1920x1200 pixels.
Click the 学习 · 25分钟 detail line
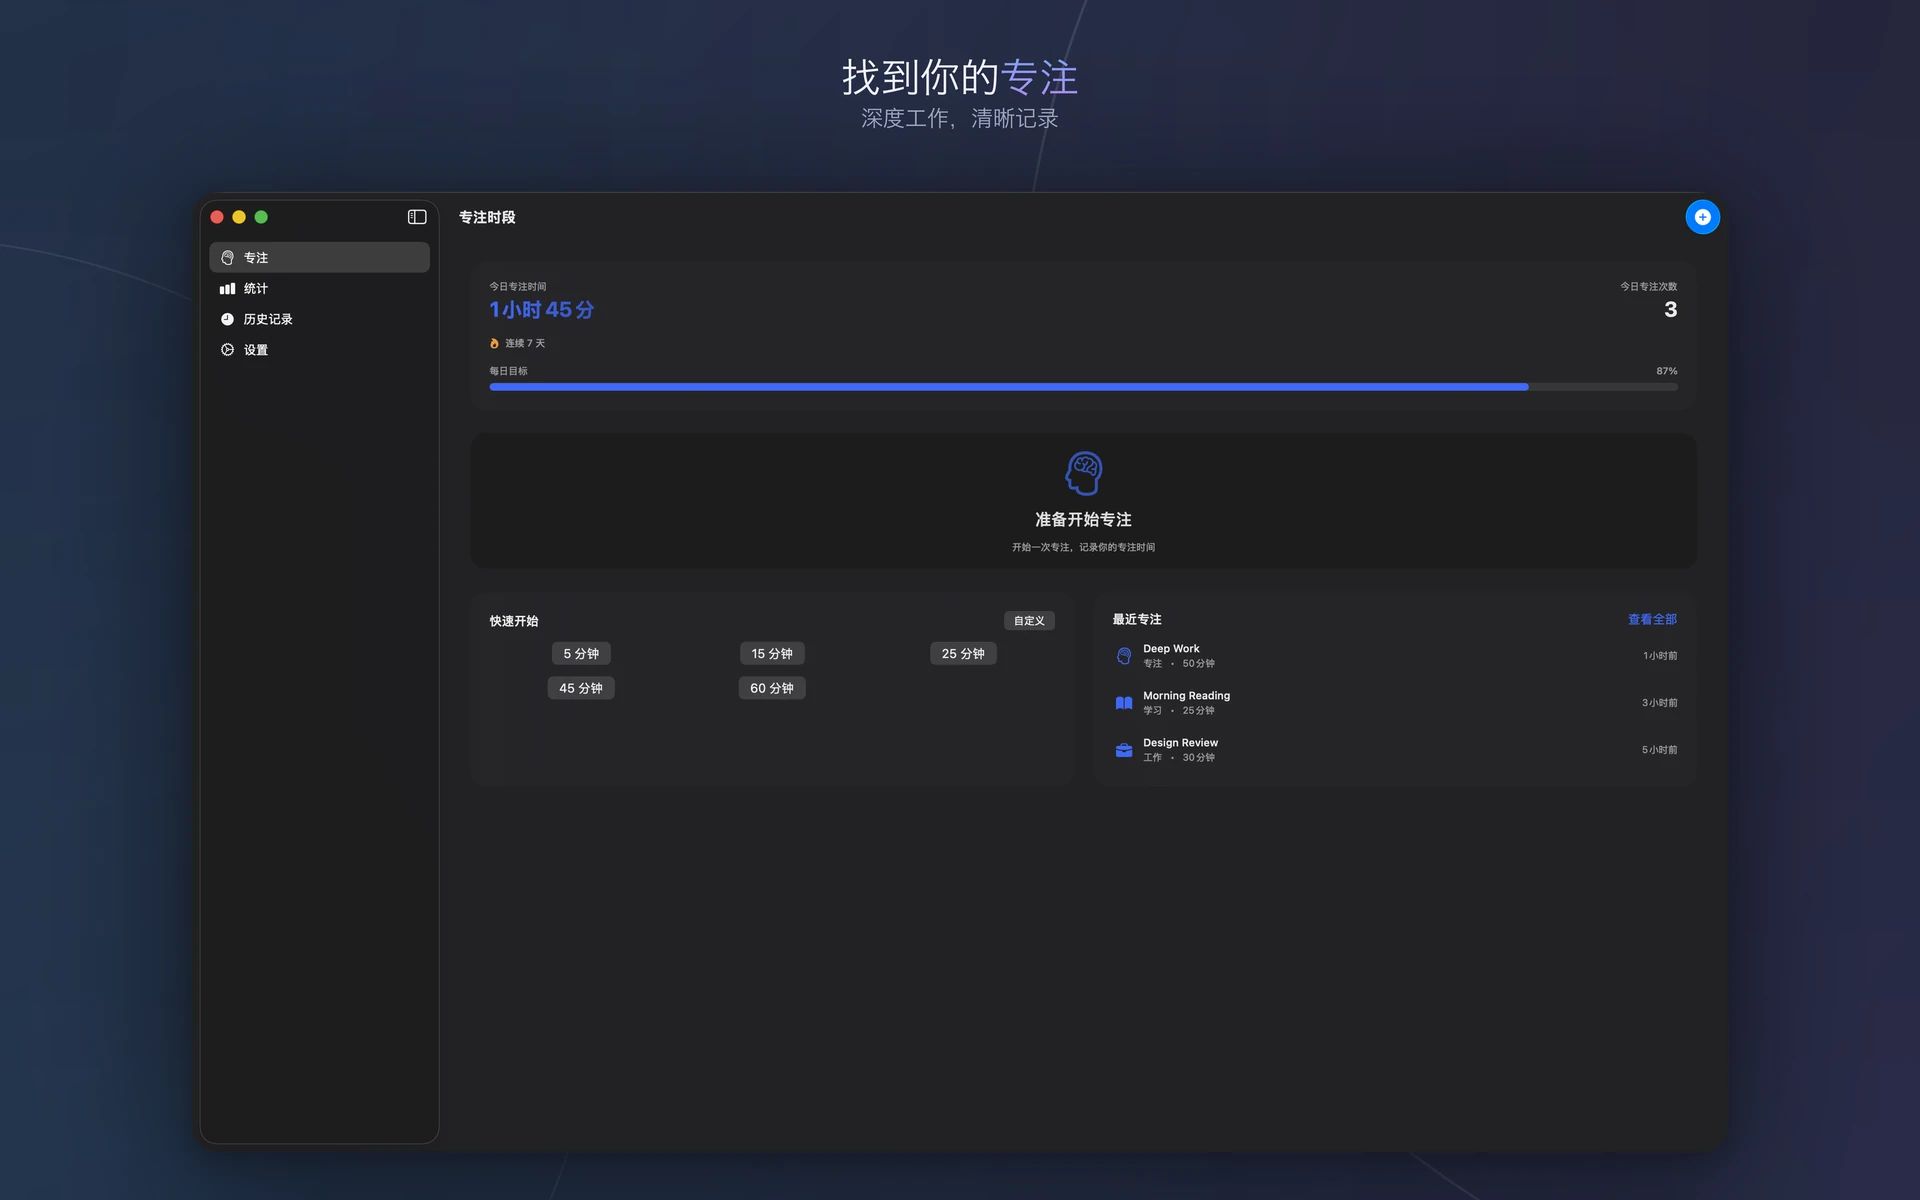[1179, 711]
